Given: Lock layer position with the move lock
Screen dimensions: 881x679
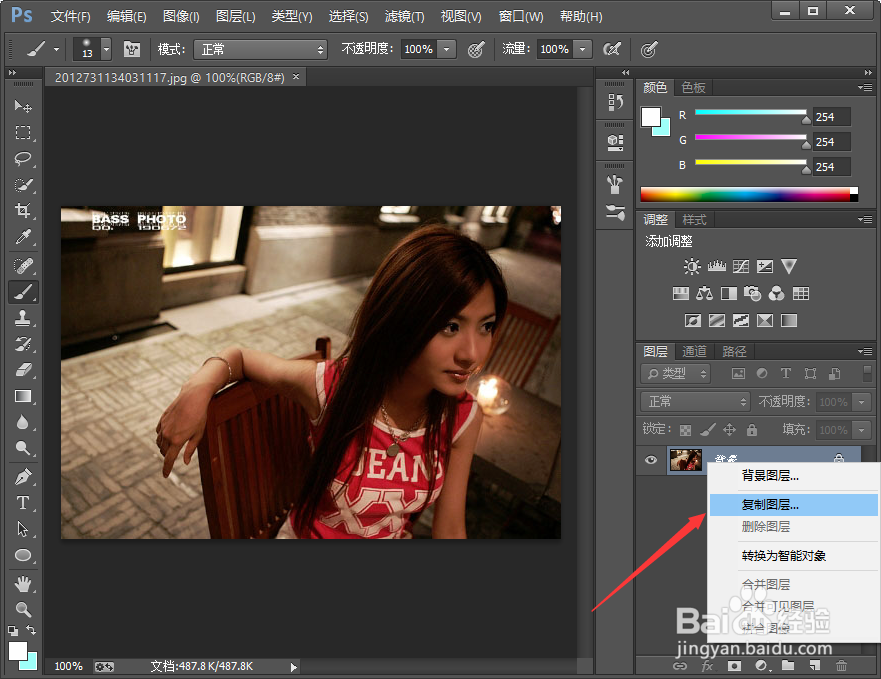Looking at the screenshot, I should click(727, 429).
